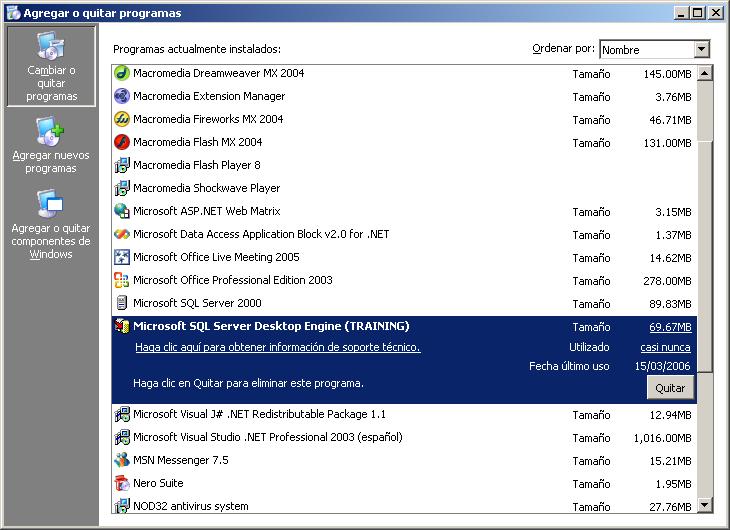Click the 145.00MB size value
This screenshot has width=730, height=530.
point(668,74)
